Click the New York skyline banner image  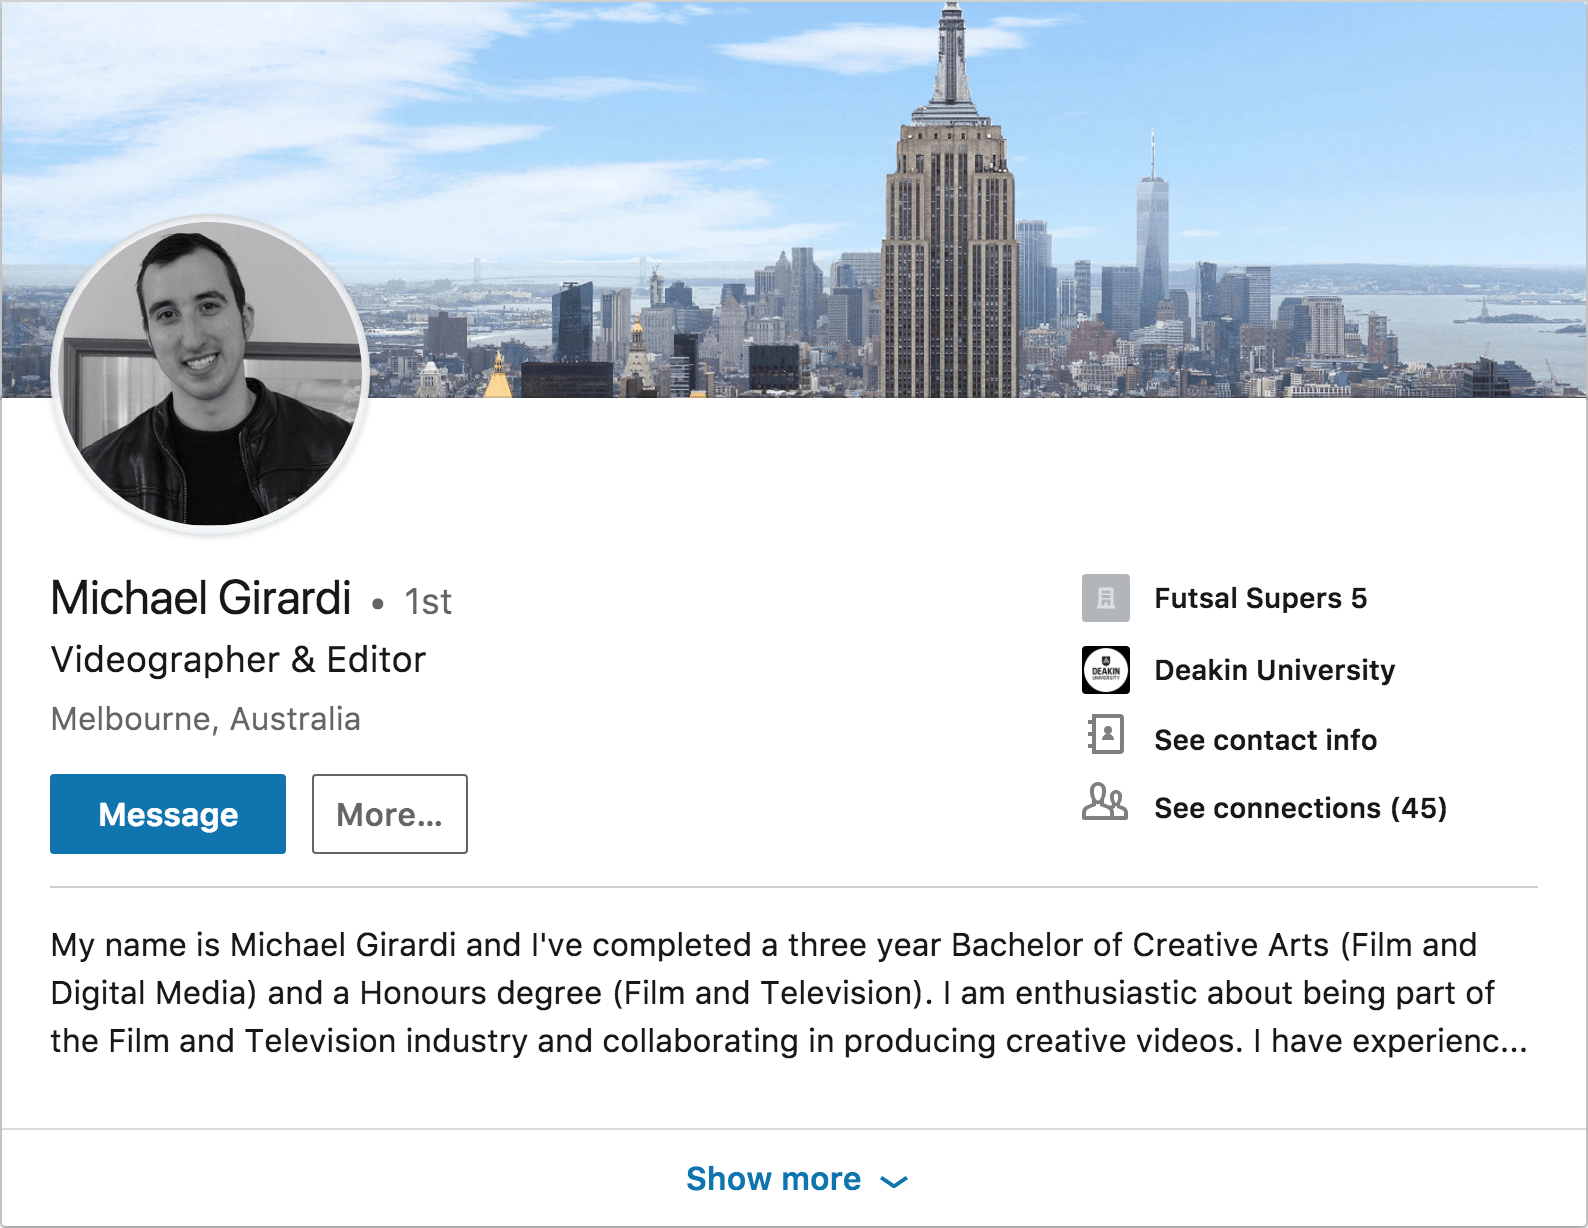(x=794, y=199)
